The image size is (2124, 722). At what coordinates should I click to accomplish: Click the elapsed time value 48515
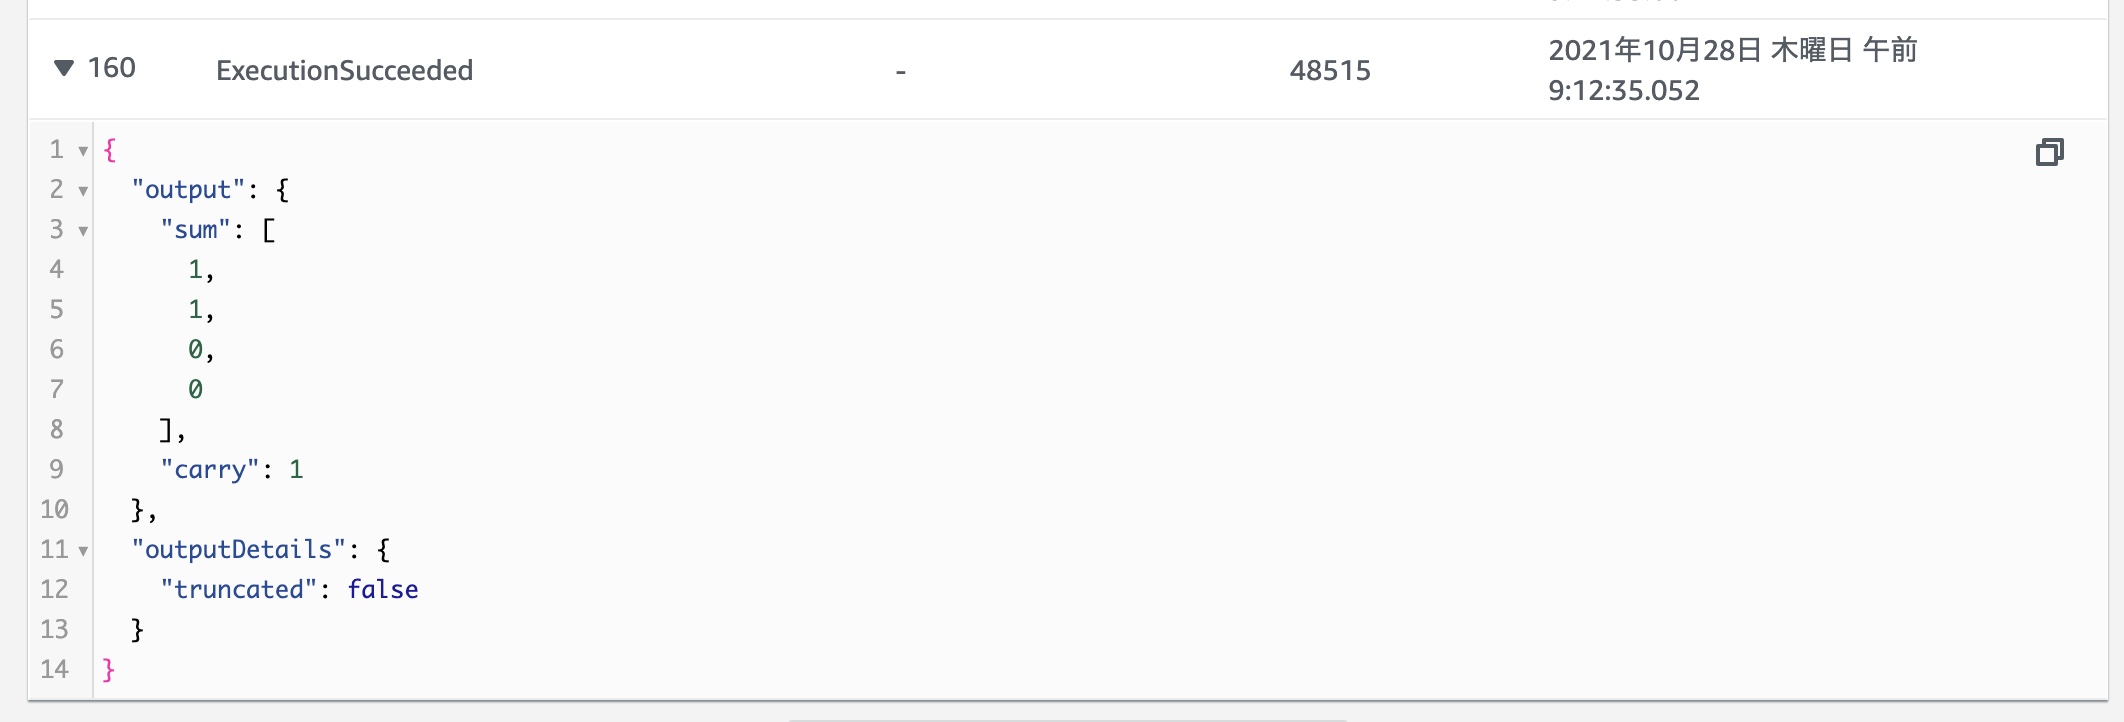(1329, 70)
